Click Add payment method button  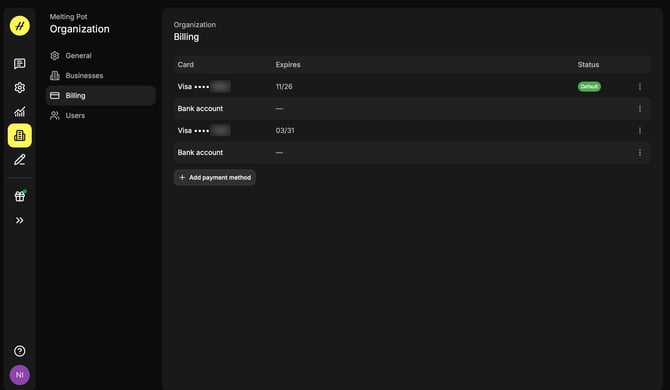click(215, 177)
